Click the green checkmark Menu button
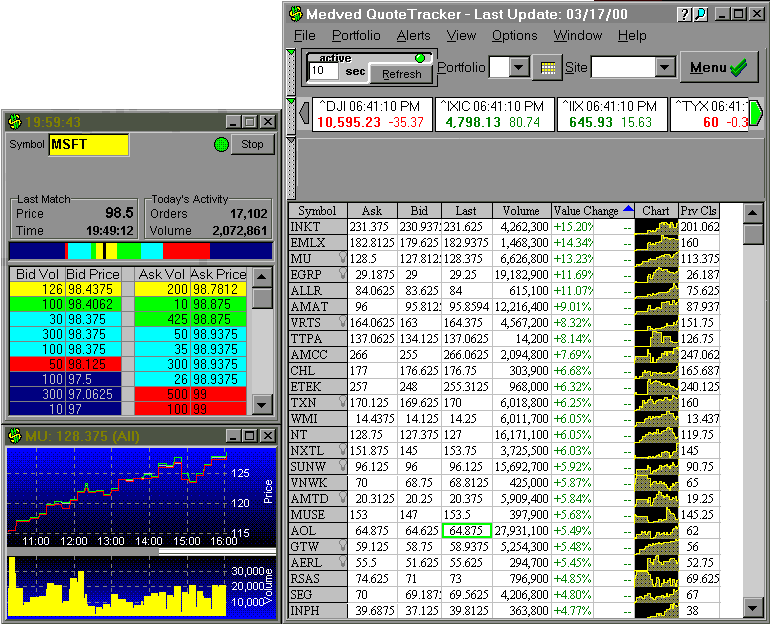 pos(719,68)
